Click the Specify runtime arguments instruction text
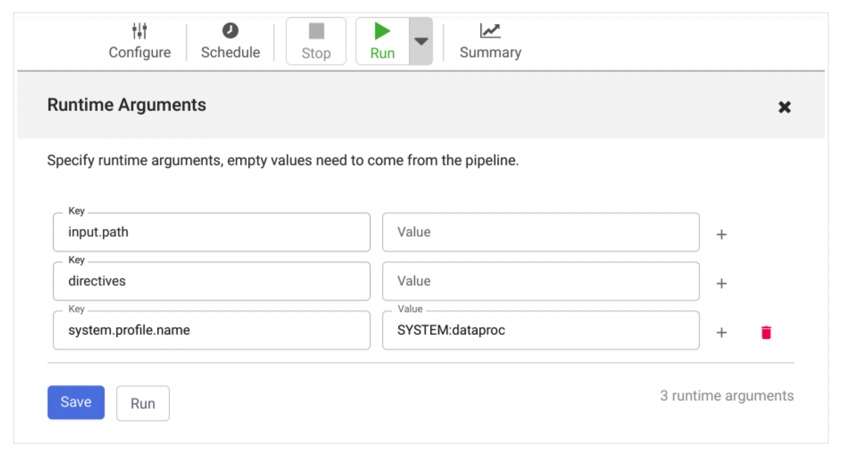This screenshot has width=841, height=449. pos(283,160)
